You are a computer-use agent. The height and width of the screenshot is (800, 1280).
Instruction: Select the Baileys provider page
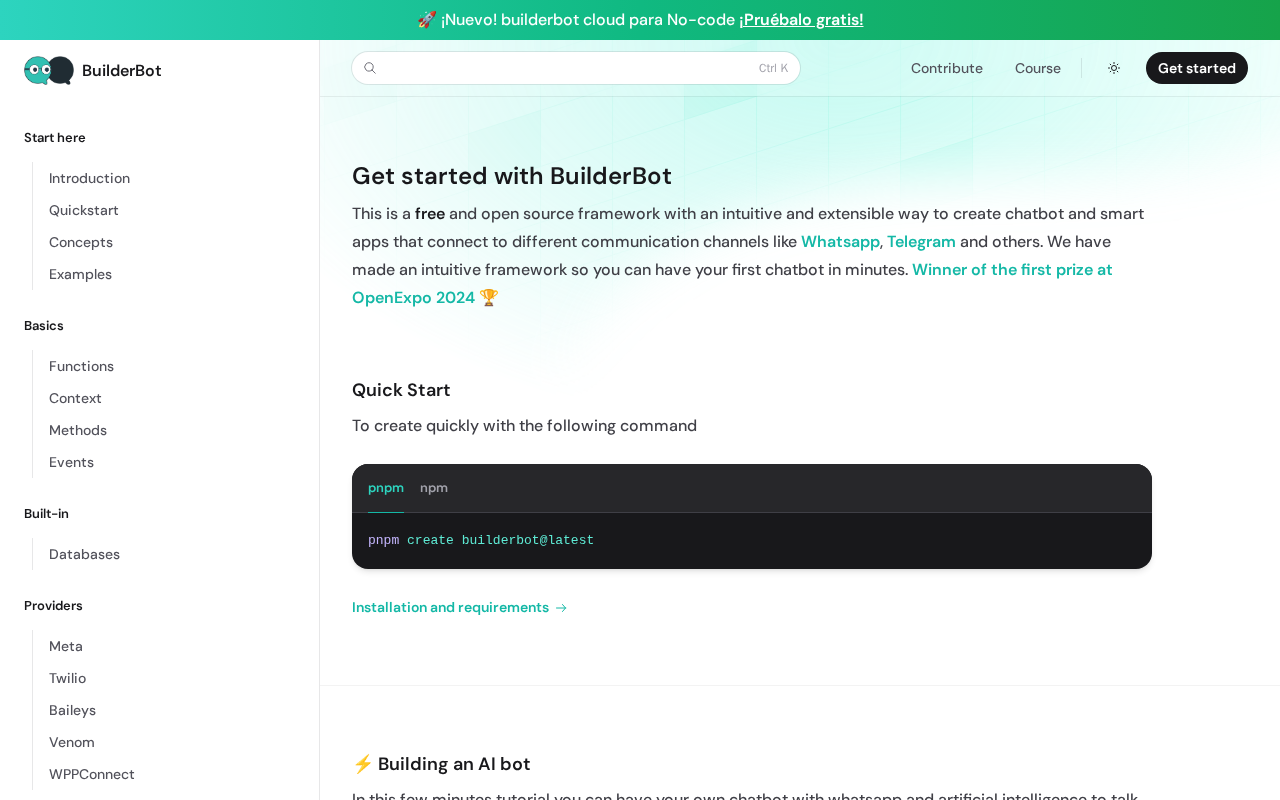[x=72, y=710]
